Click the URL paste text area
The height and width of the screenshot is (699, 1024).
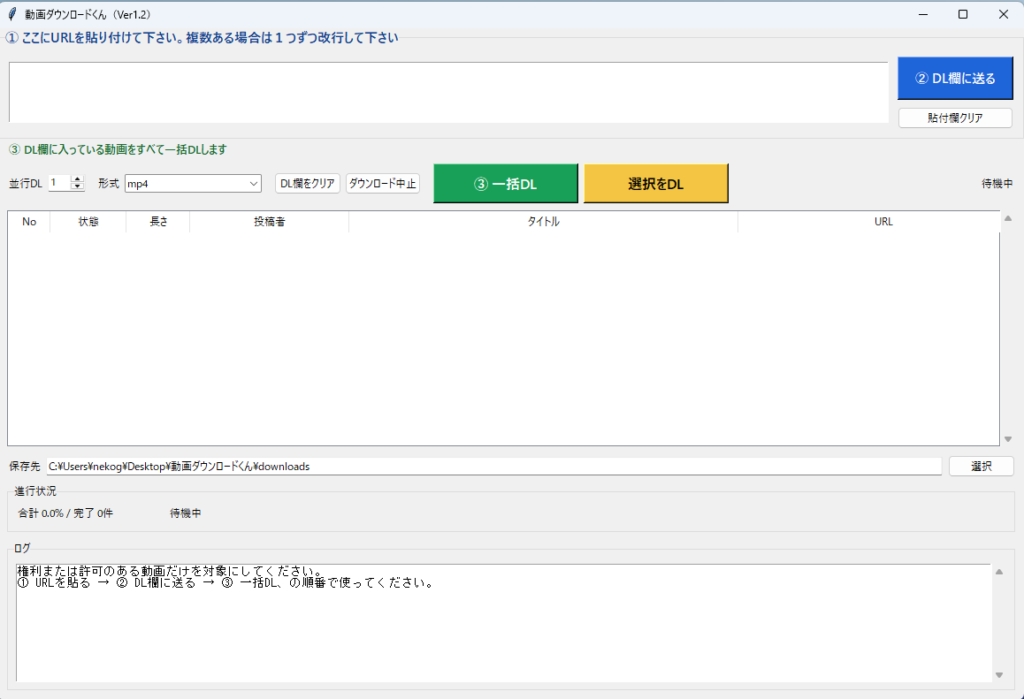[x=449, y=92]
